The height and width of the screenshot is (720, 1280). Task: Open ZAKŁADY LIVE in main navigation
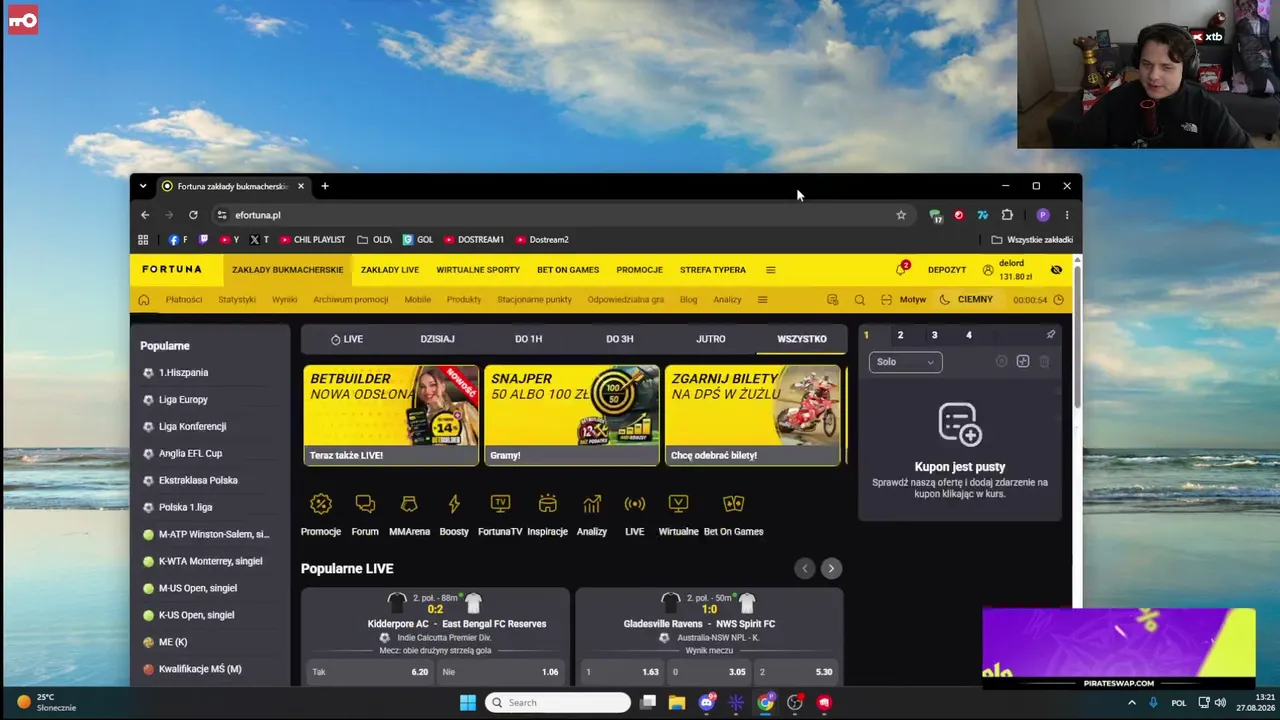click(390, 270)
